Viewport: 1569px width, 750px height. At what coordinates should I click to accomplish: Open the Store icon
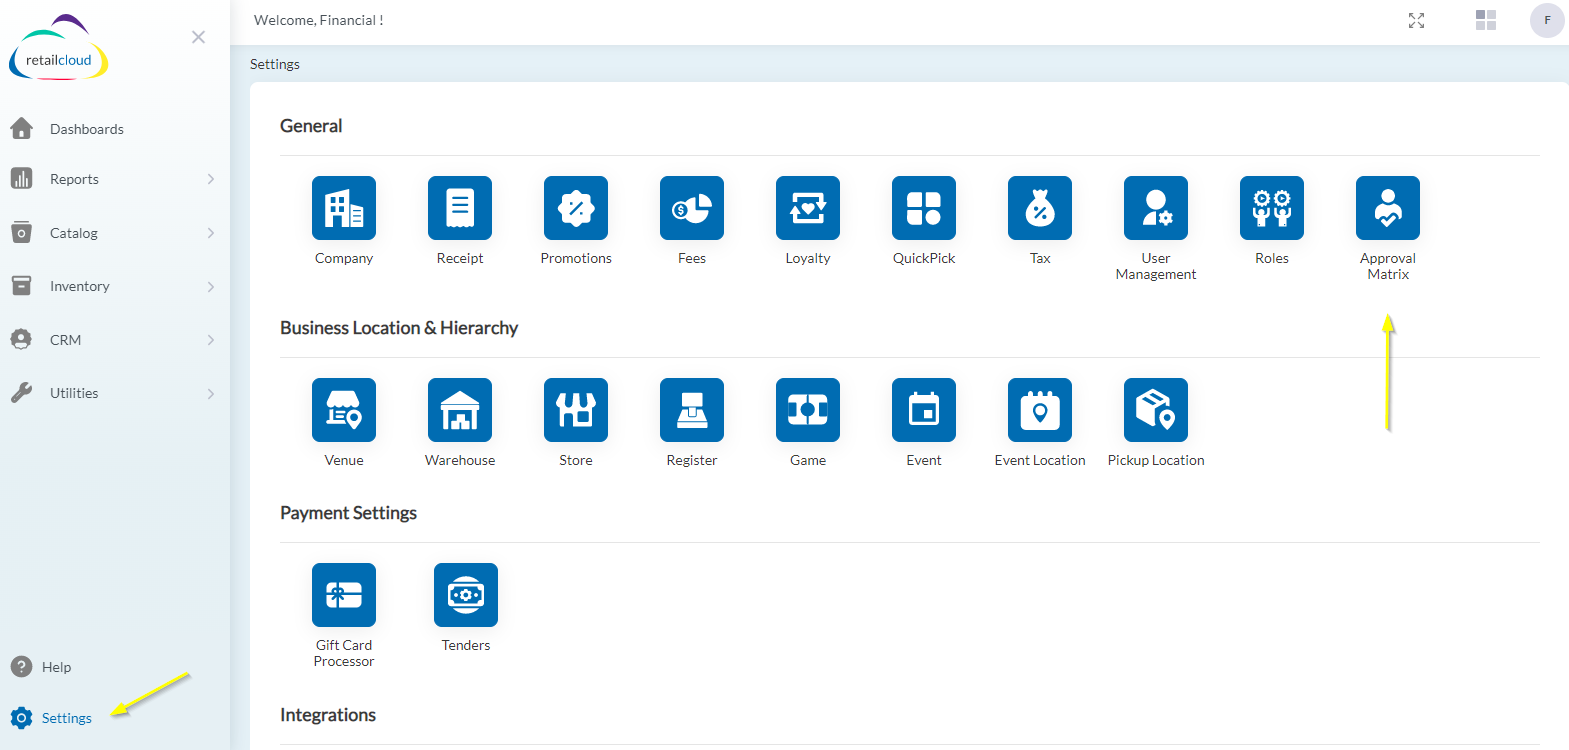pyautogui.click(x=576, y=410)
